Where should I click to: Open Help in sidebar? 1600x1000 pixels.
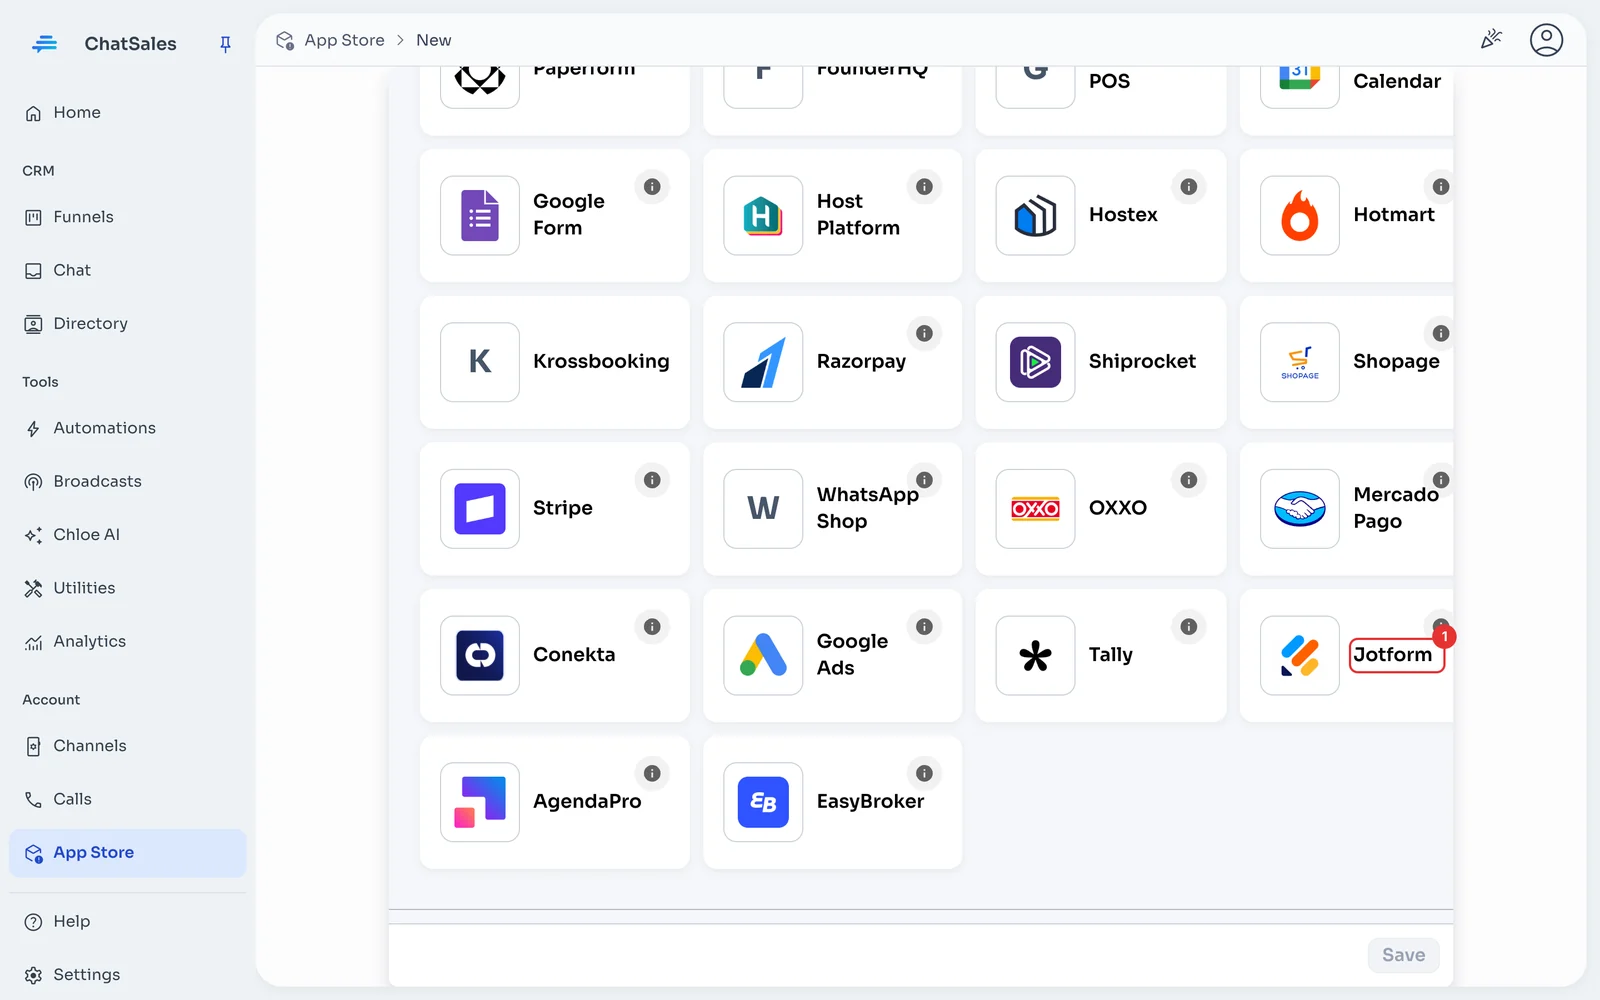(127, 922)
